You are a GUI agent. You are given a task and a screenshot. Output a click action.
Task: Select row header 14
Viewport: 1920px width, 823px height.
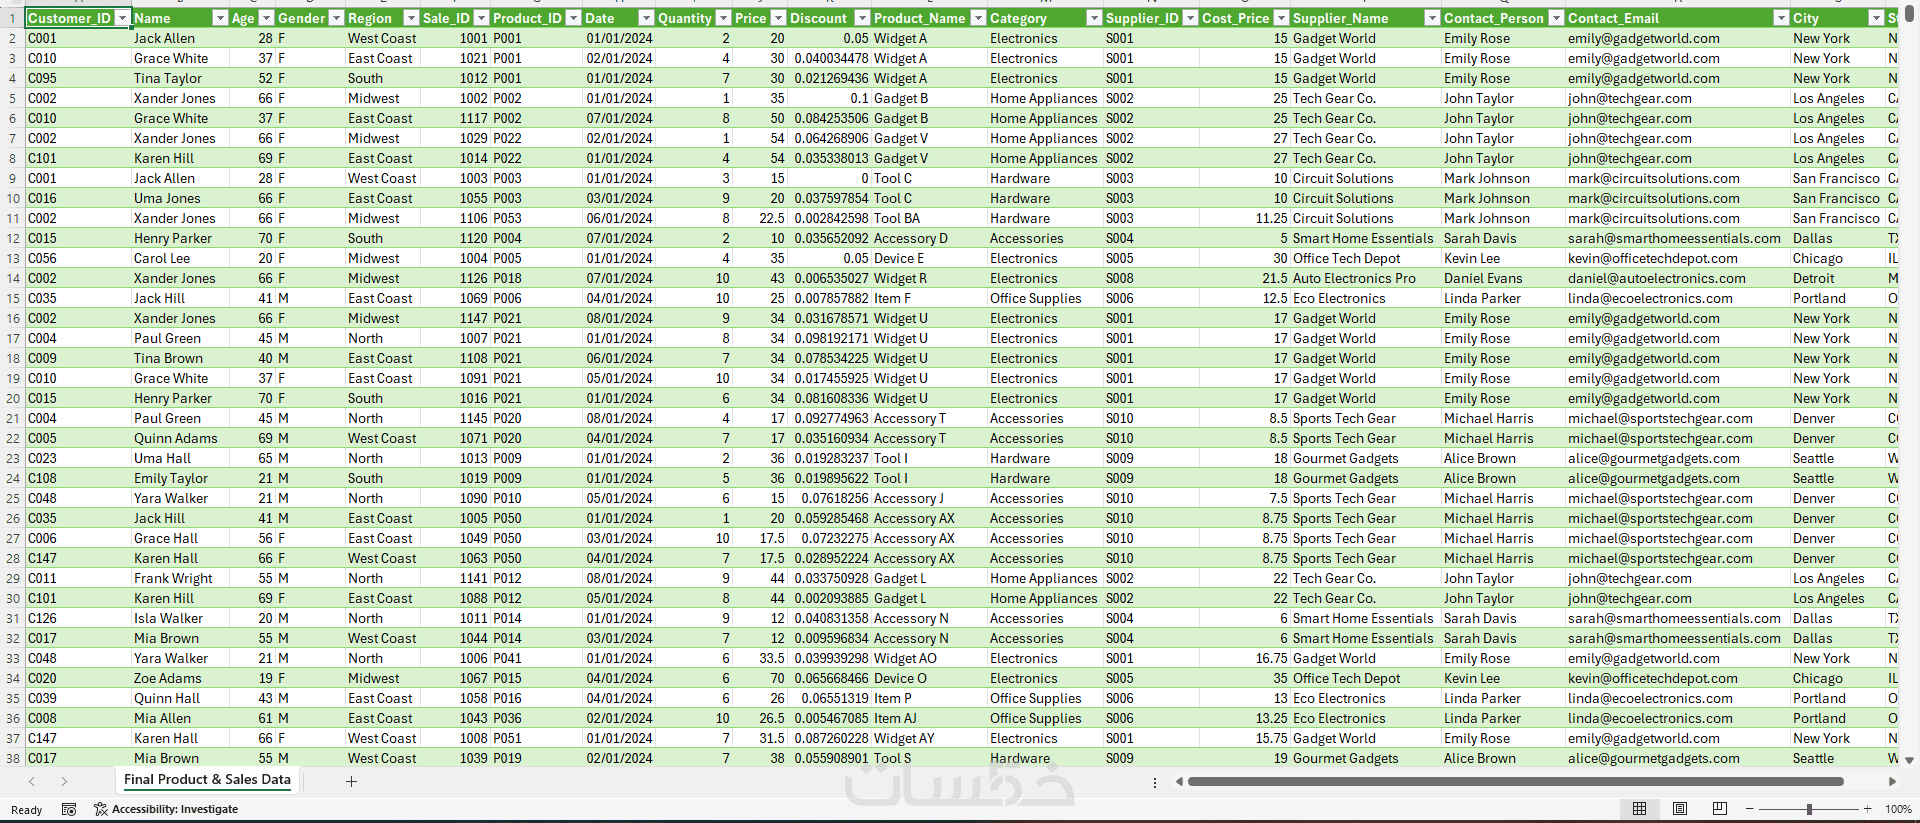(x=12, y=278)
